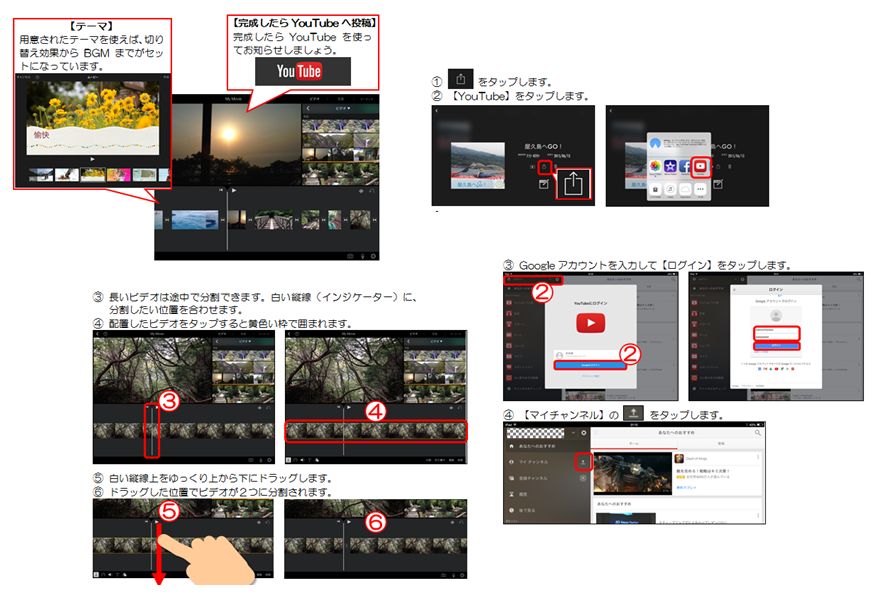Click the camera icon below the timeline
This screenshot has height=597, width=878.
tap(350, 255)
